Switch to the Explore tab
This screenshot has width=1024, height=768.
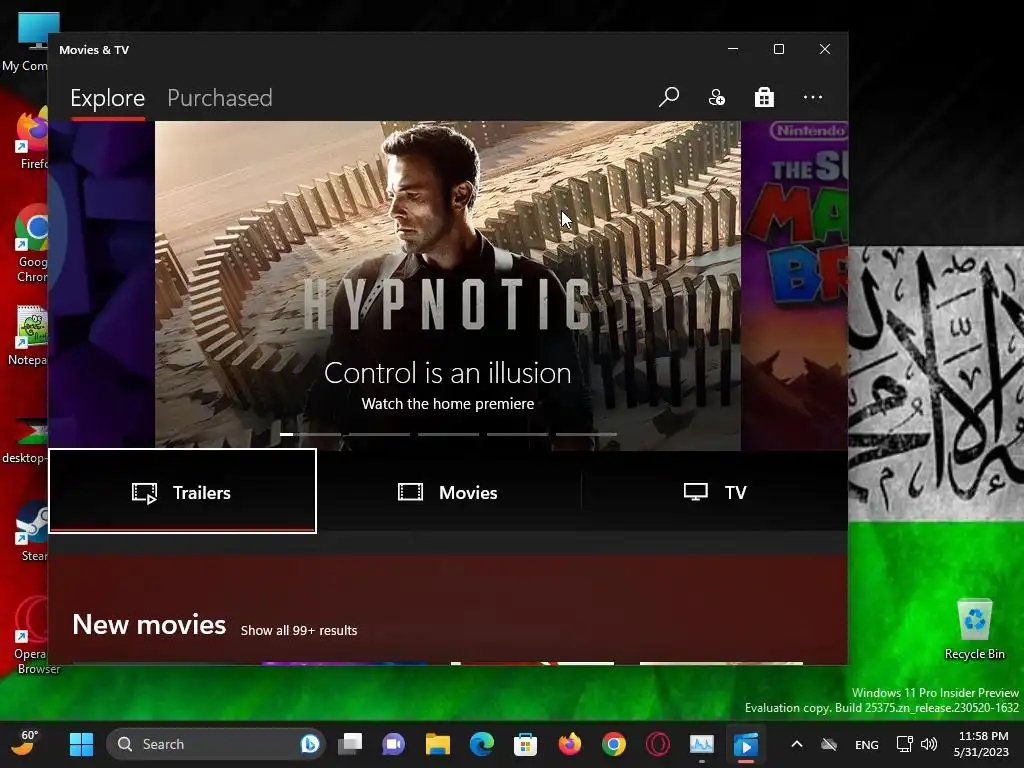tap(108, 98)
